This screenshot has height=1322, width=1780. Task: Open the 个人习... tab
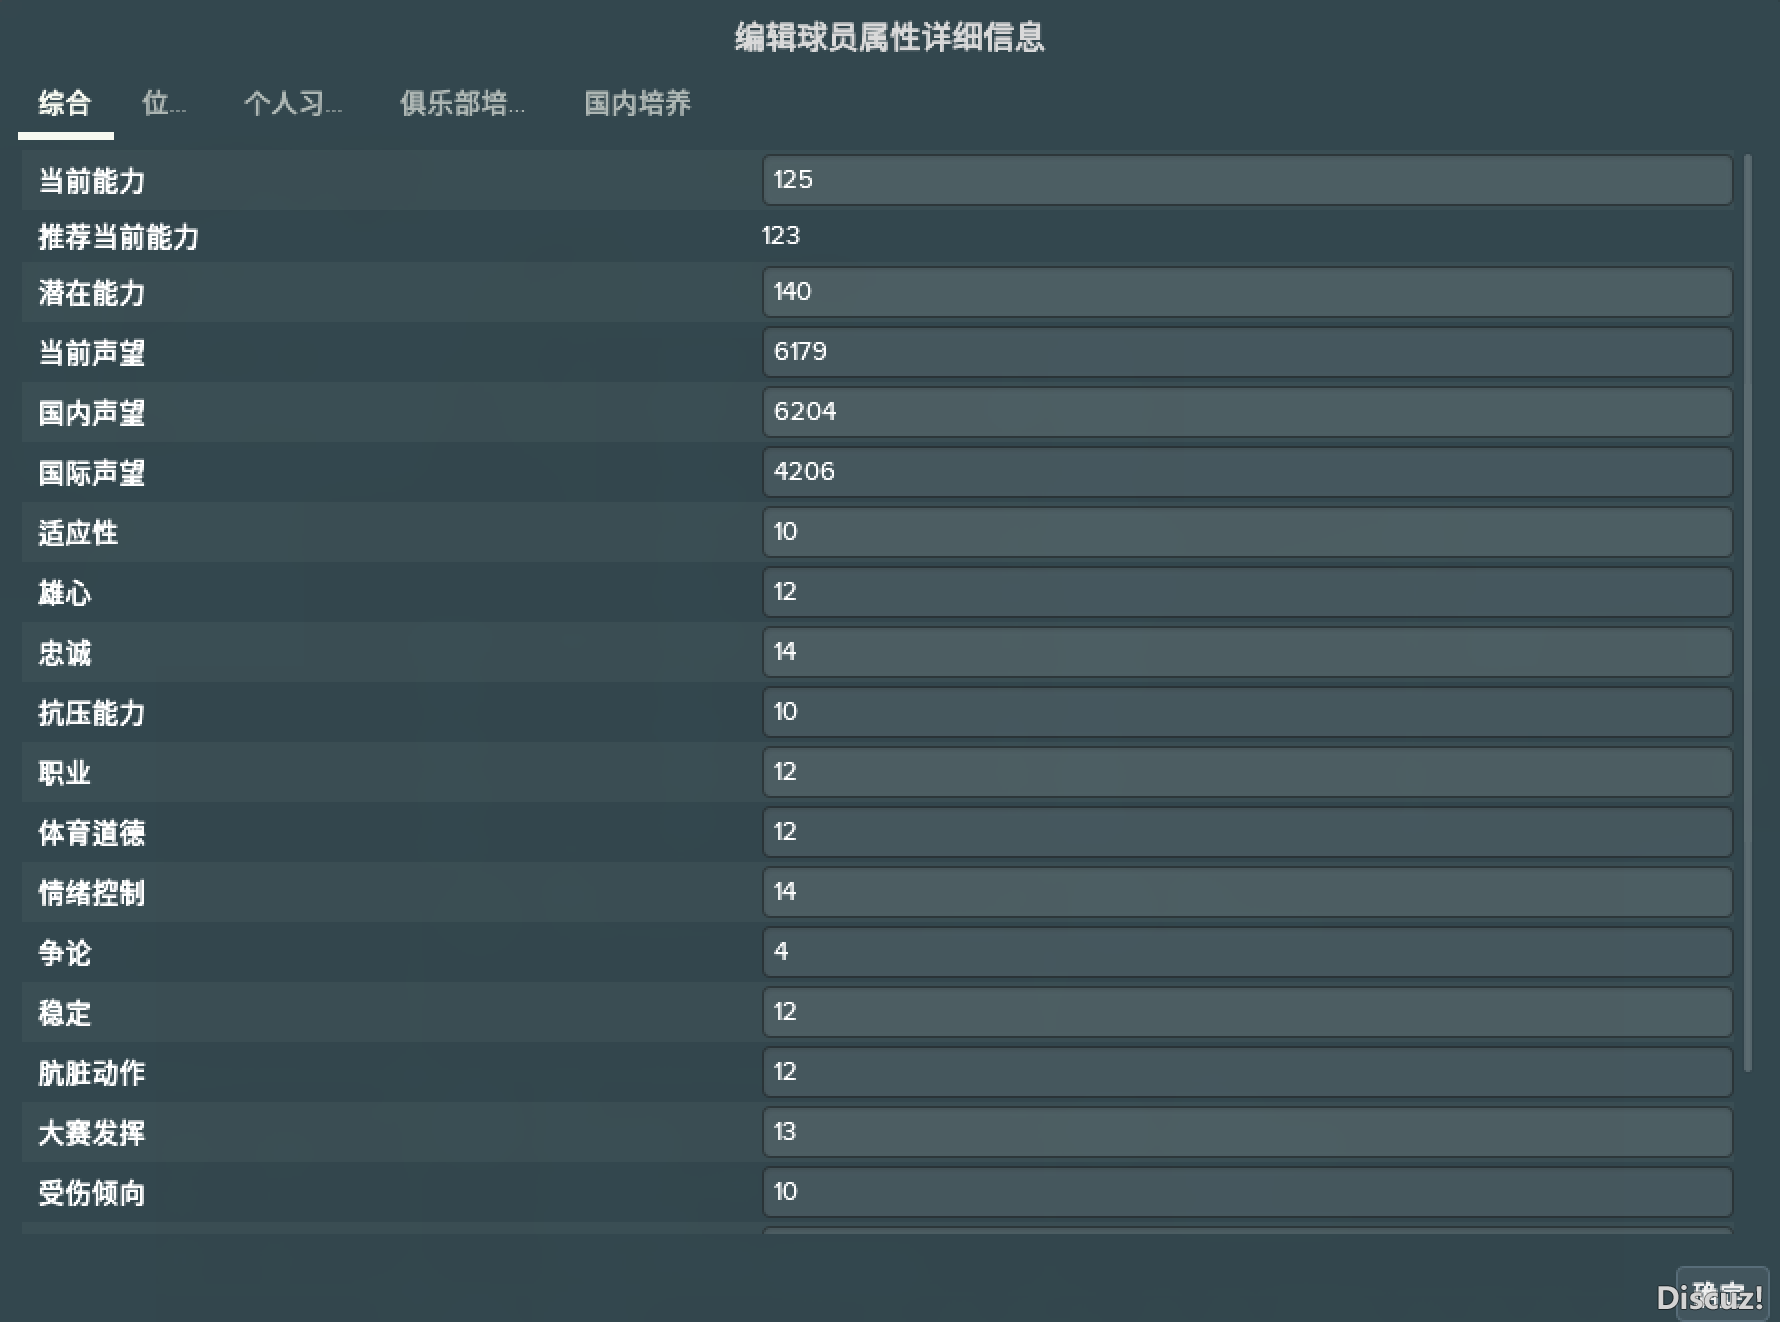(292, 103)
